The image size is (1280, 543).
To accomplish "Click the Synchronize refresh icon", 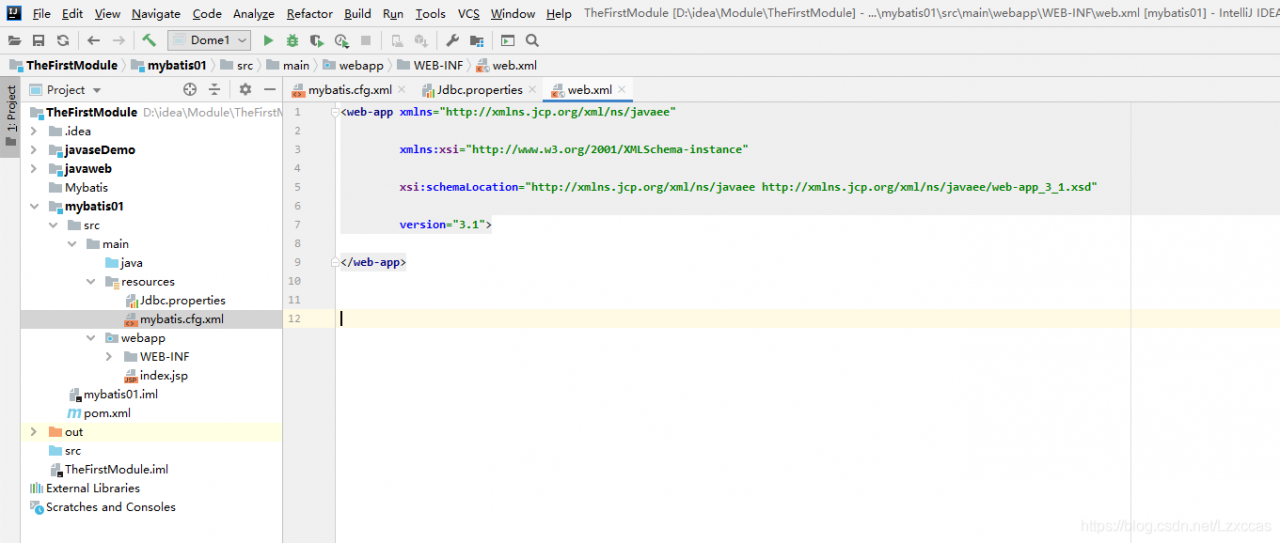I will (63, 41).
